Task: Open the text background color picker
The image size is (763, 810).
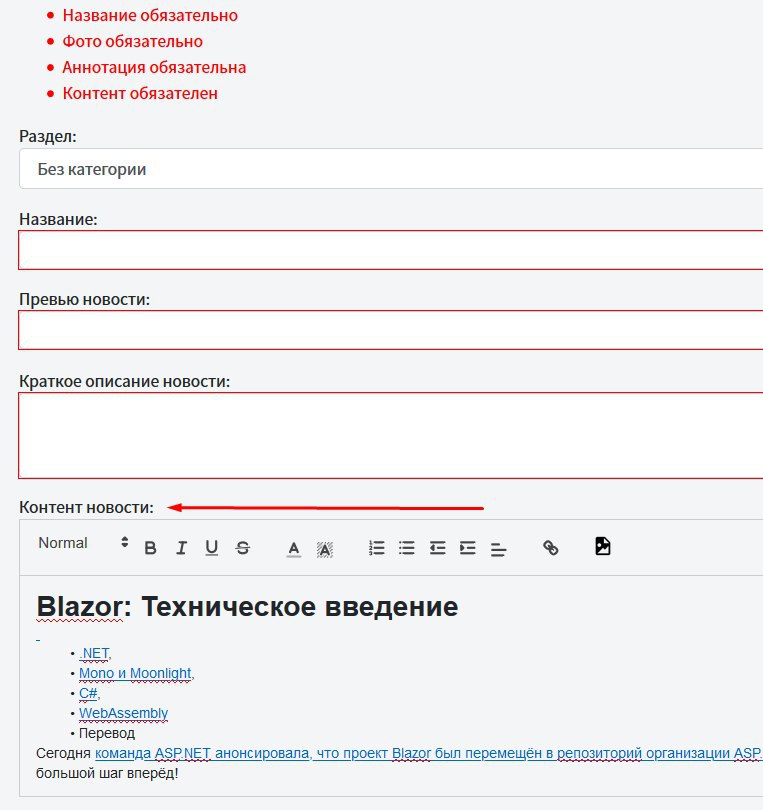Action: click(324, 549)
